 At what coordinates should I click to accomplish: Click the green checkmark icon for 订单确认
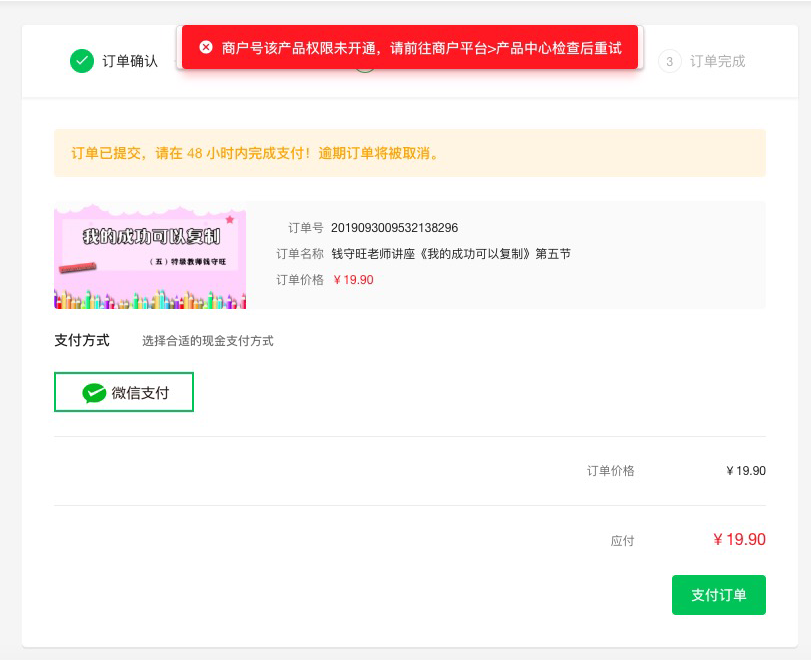(x=82, y=61)
